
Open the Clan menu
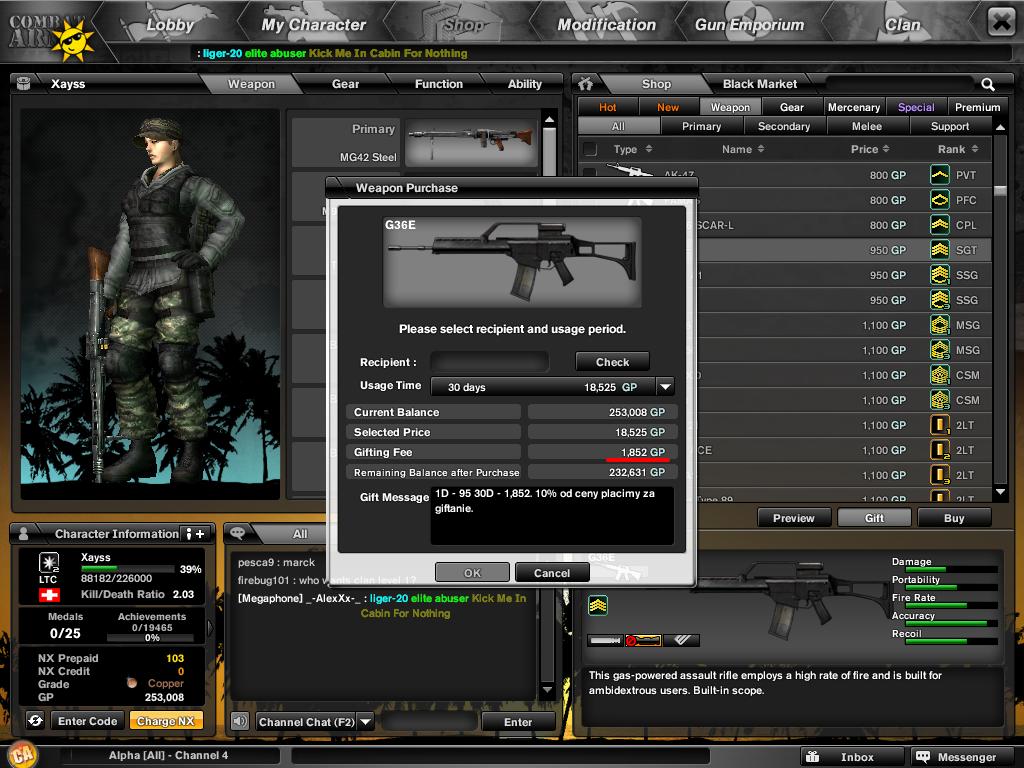[x=903, y=25]
